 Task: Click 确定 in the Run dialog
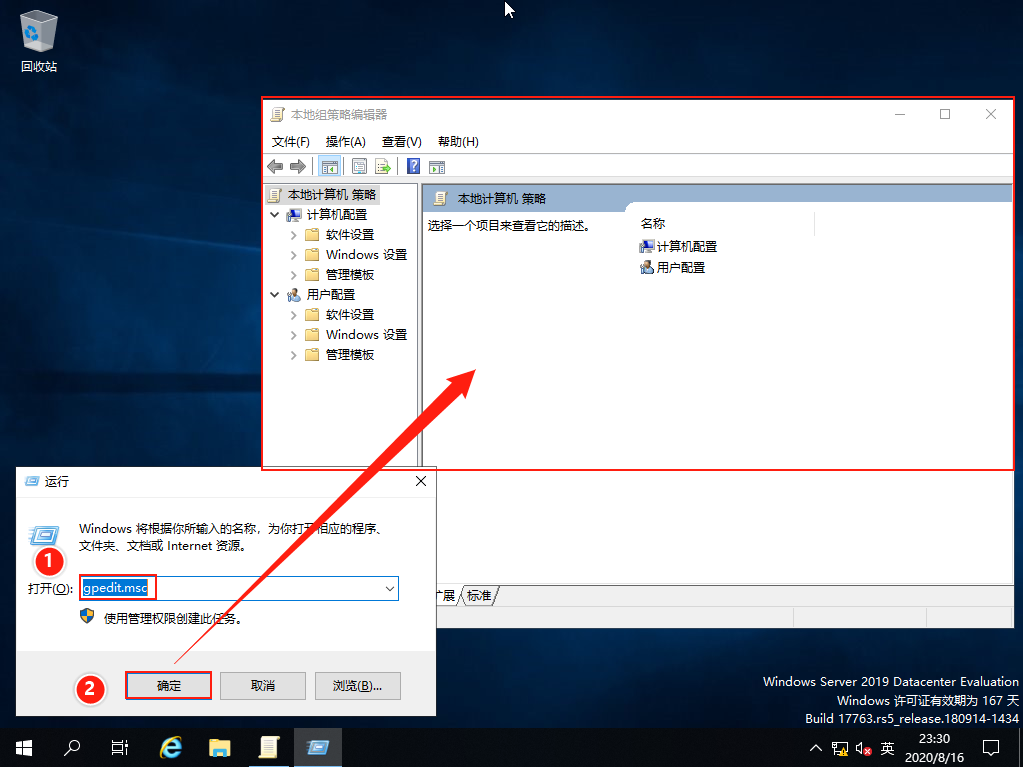(168, 685)
